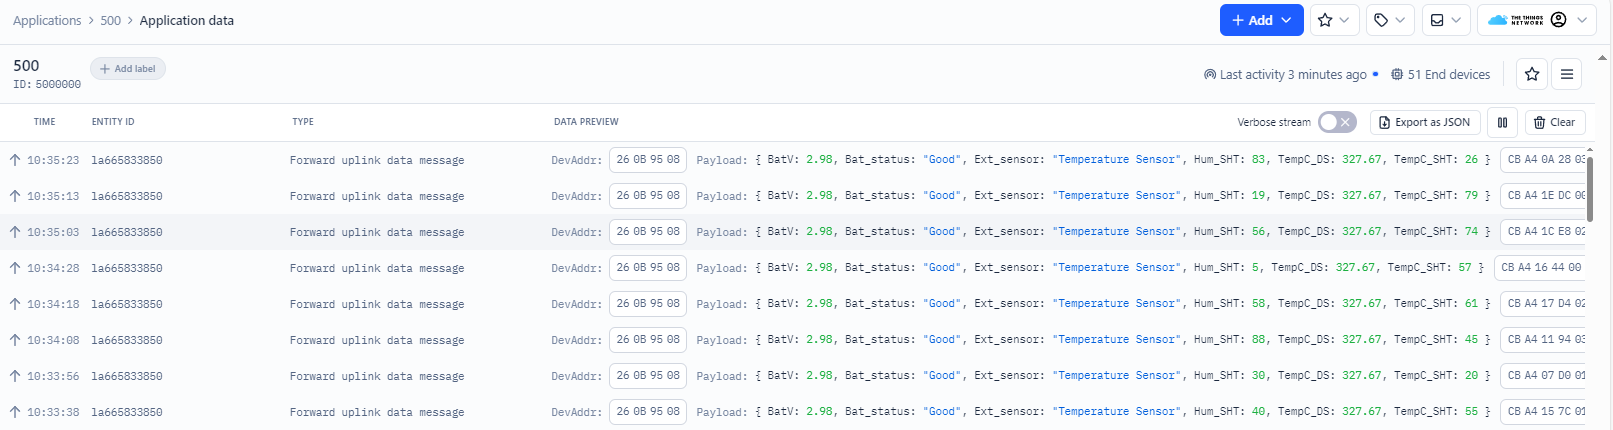This screenshot has height=430, width=1613.
Task: Click uplink arrow icon for 10:35:13 event
Action: pyautogui.click(x=15, y=196)
